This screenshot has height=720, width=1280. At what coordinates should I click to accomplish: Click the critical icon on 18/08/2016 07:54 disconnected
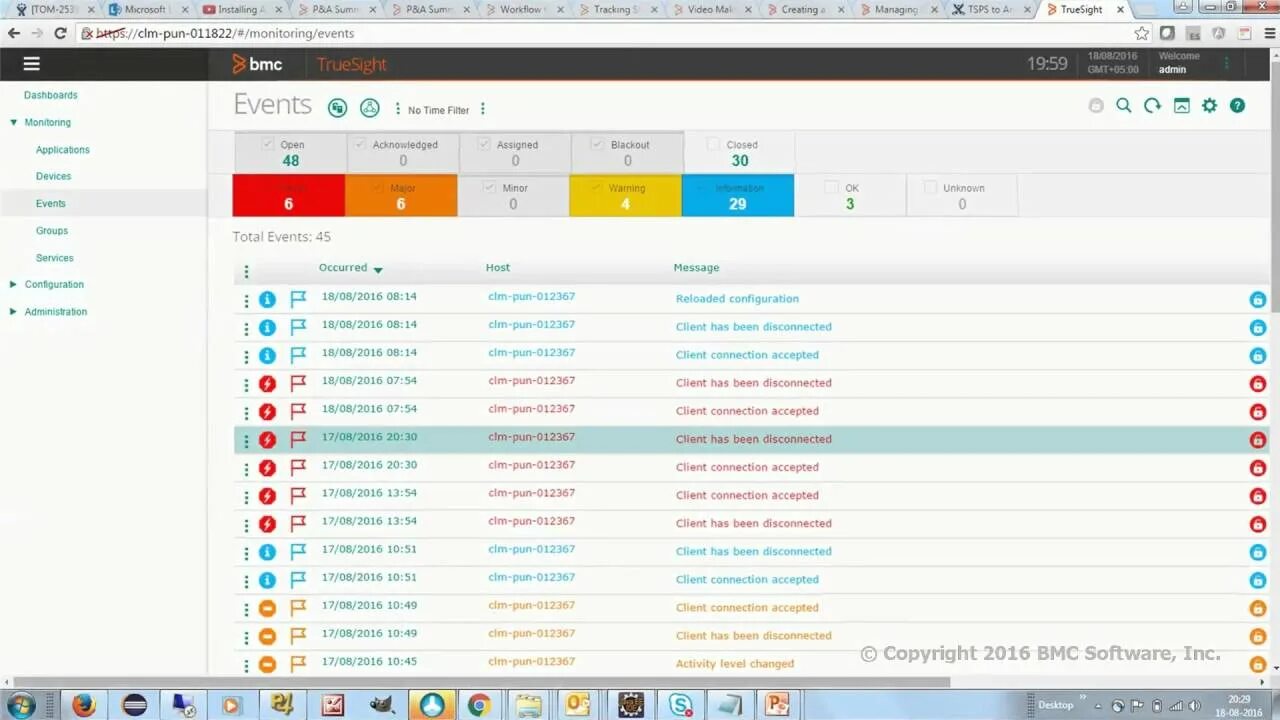click(267, 383)
